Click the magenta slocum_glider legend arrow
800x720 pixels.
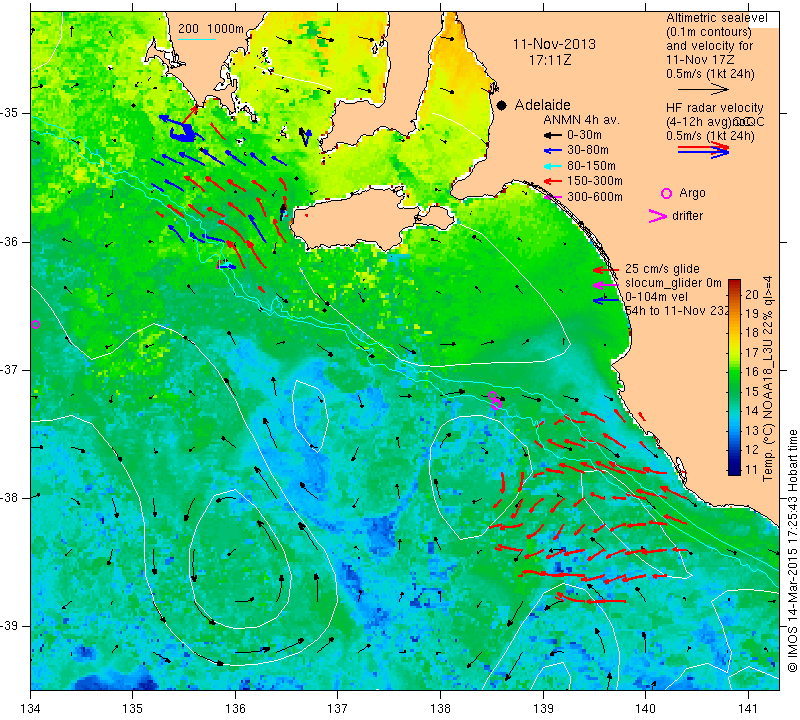(x=606, y=284)
